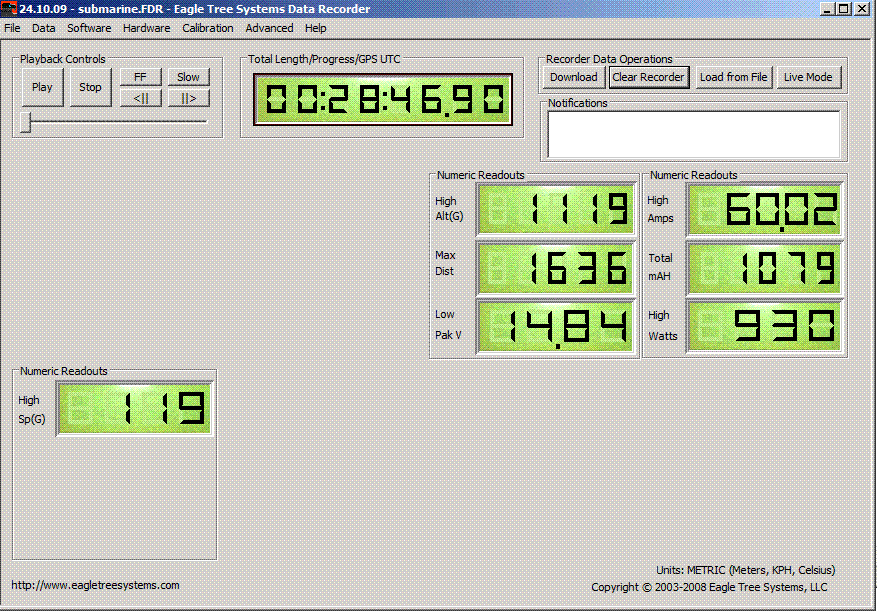Screen dimensions: 877x611
Task: Click the High Sp(G) label
Action: 32,410
